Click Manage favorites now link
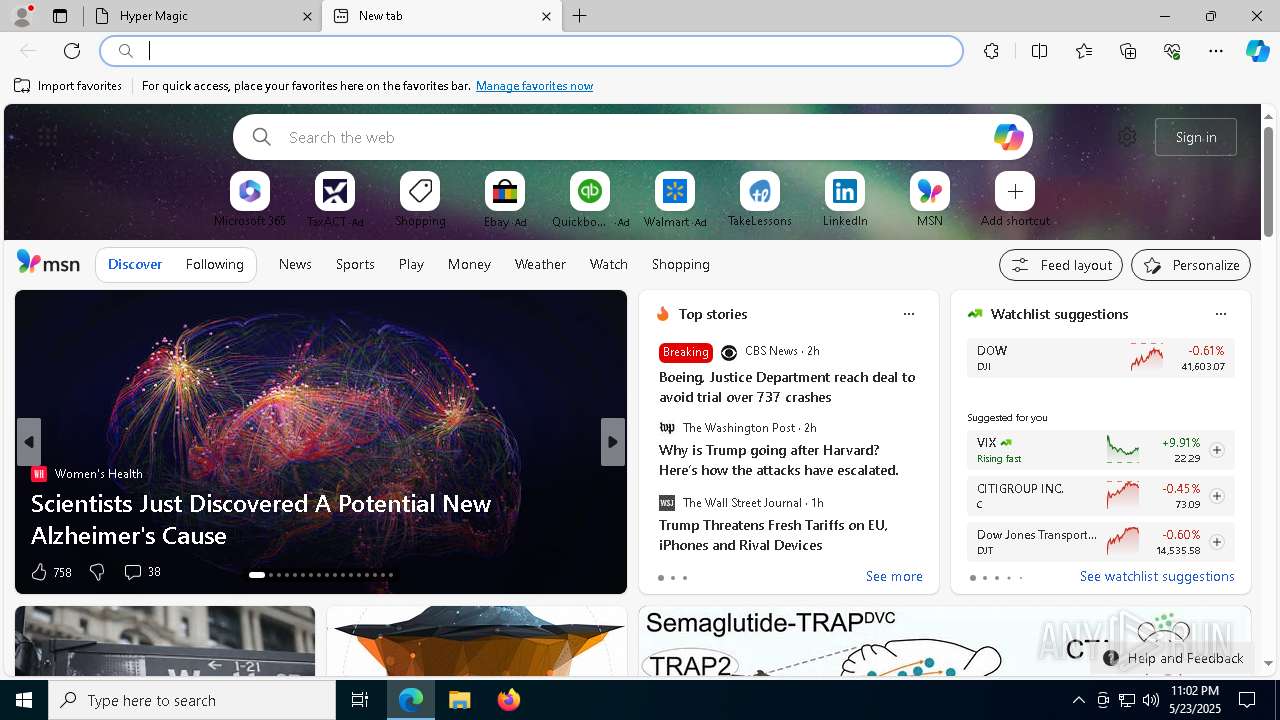Image resolution: width=1280 pixels, height=720 pixels. coord(534,86)
